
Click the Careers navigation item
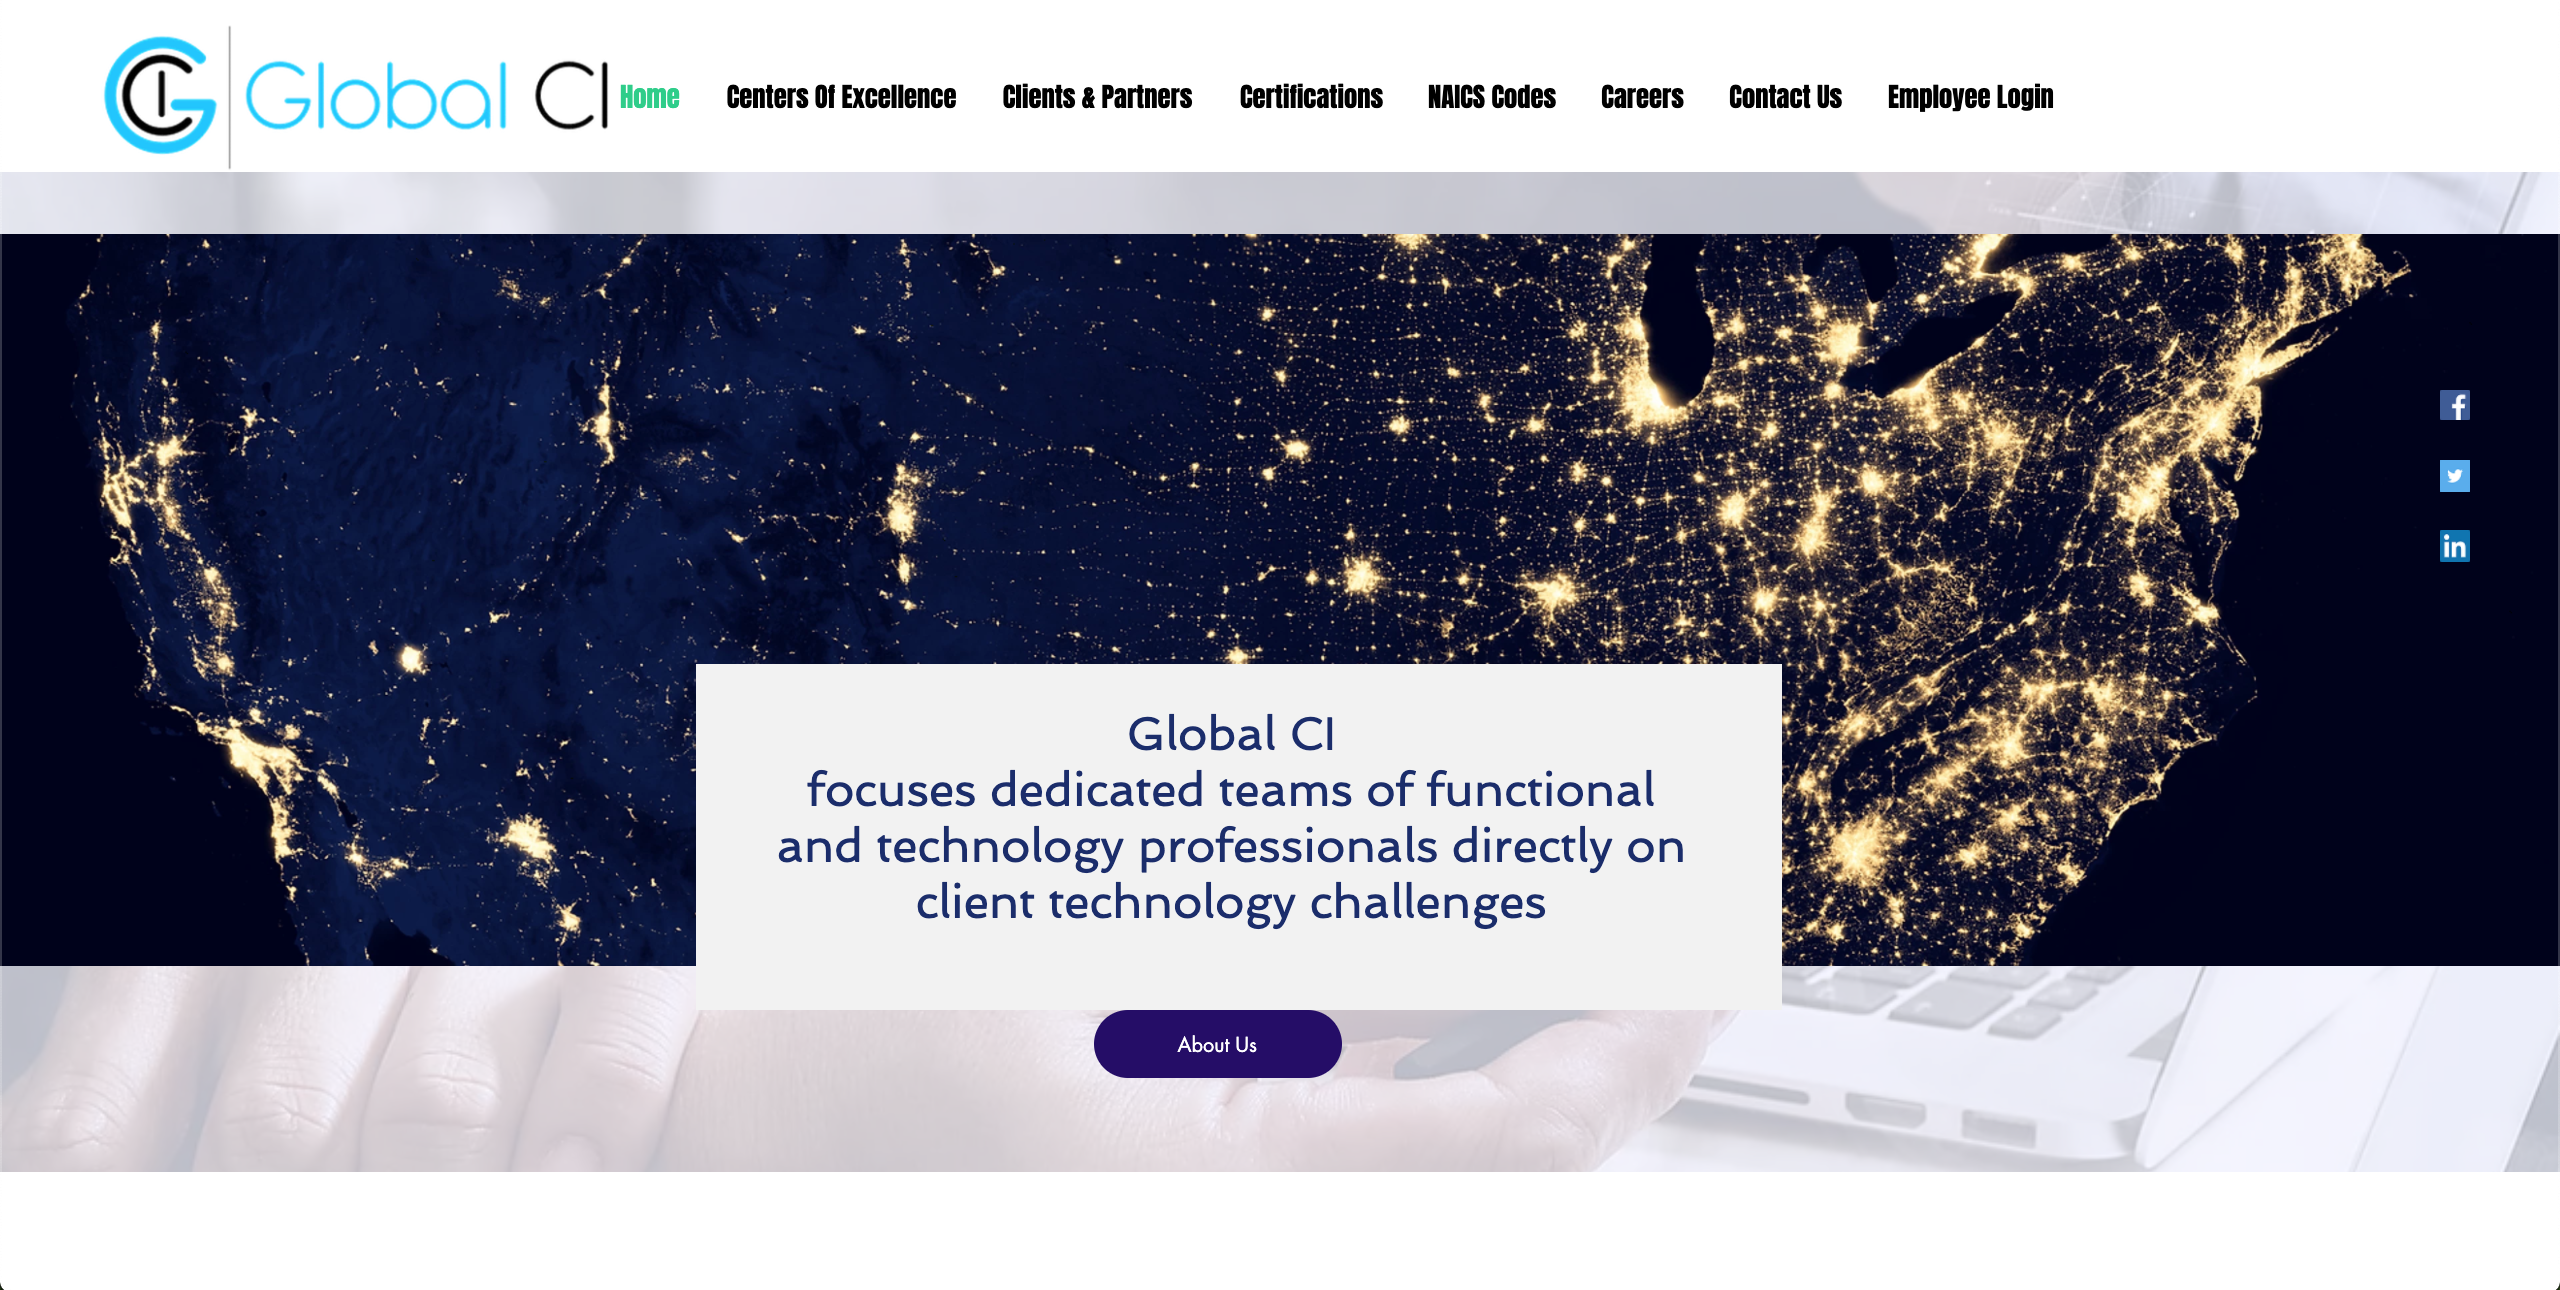[1642, 95]
